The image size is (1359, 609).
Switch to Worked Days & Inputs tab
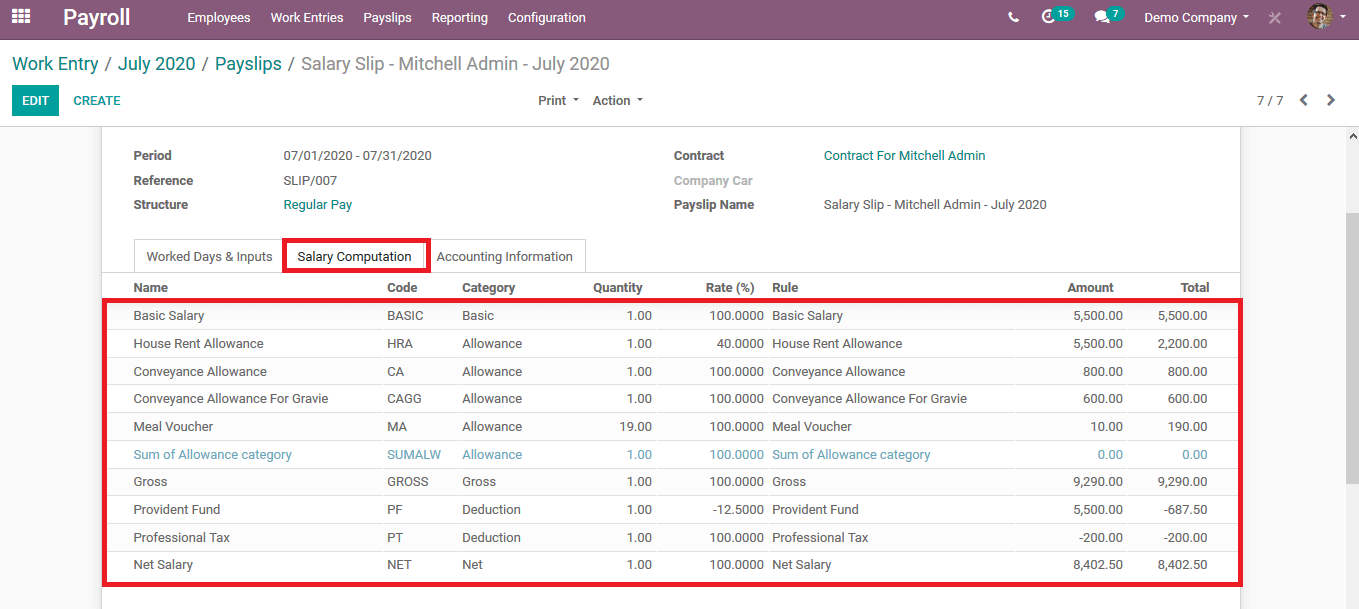[x=209, y=257]
